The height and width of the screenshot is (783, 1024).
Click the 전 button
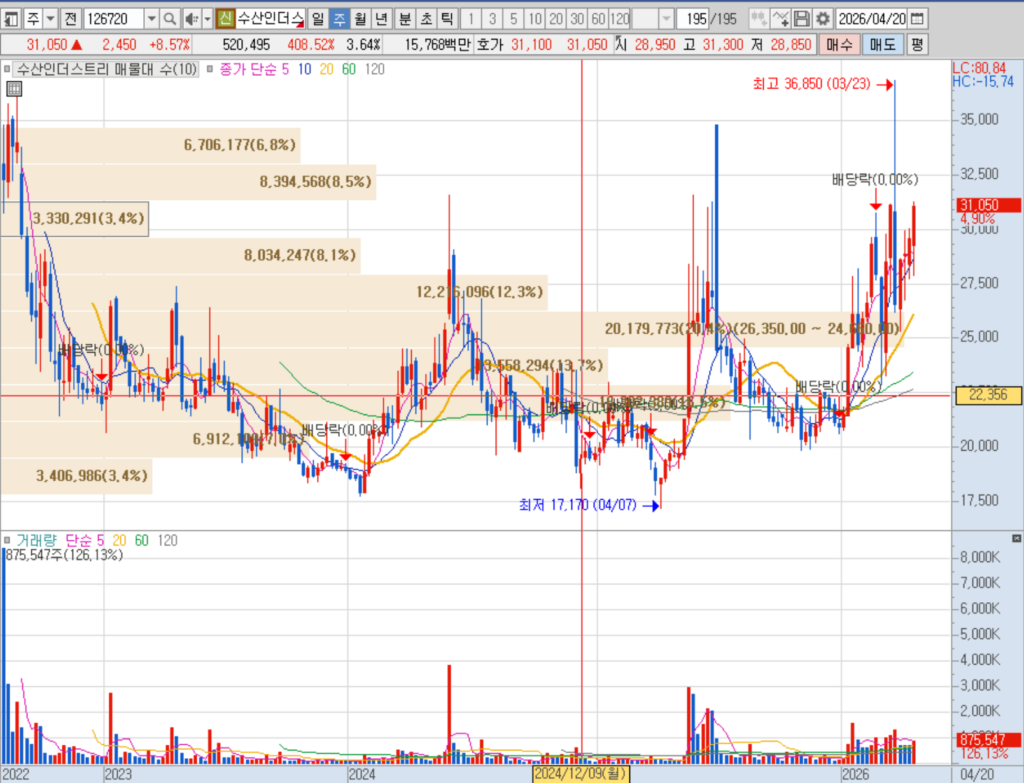[x=71, y=18]
